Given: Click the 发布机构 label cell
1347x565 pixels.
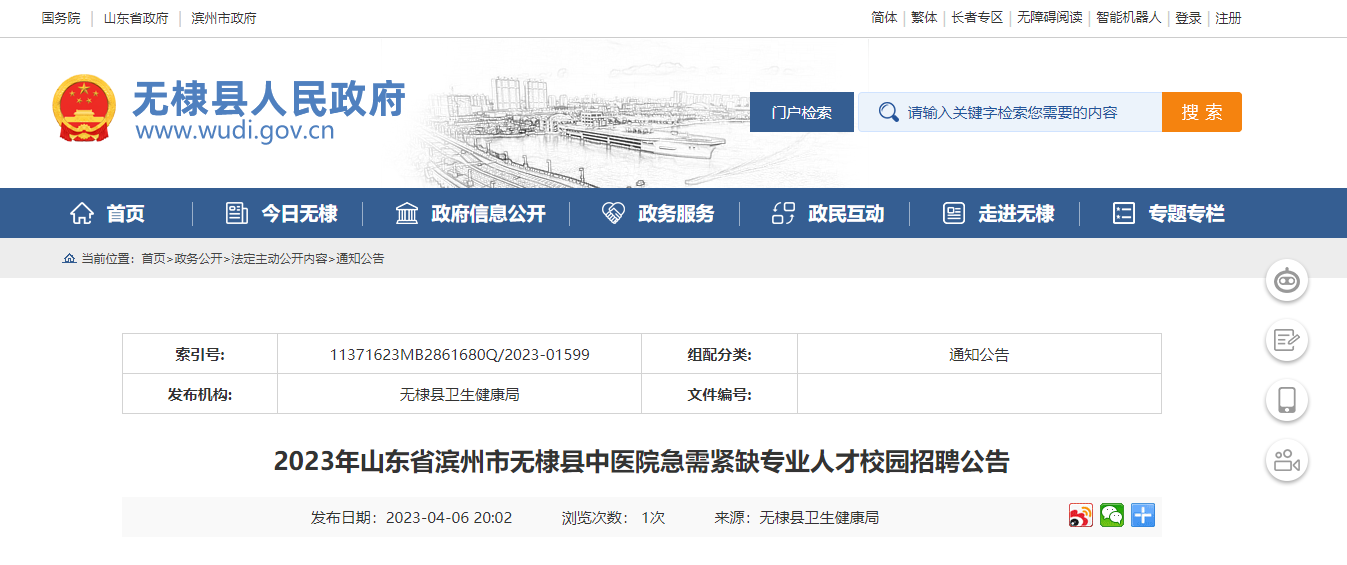Looking at the screenshot, I should (200, 394).
